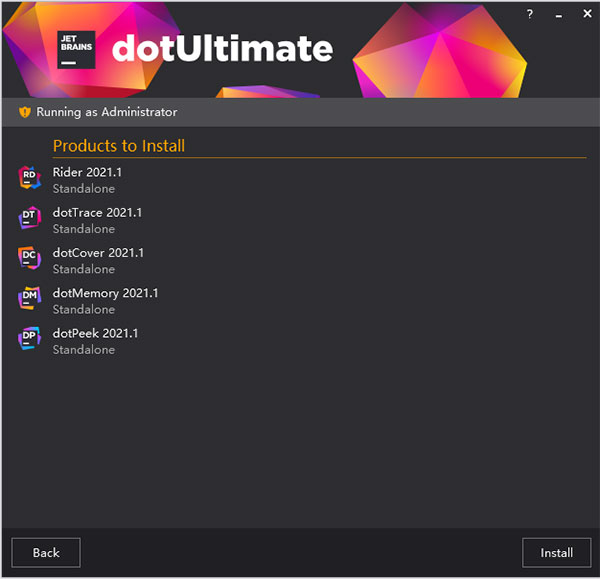Click the dotPeek DP product icon
The height and width of the screenshot is (579, 600).
point(29,338)
